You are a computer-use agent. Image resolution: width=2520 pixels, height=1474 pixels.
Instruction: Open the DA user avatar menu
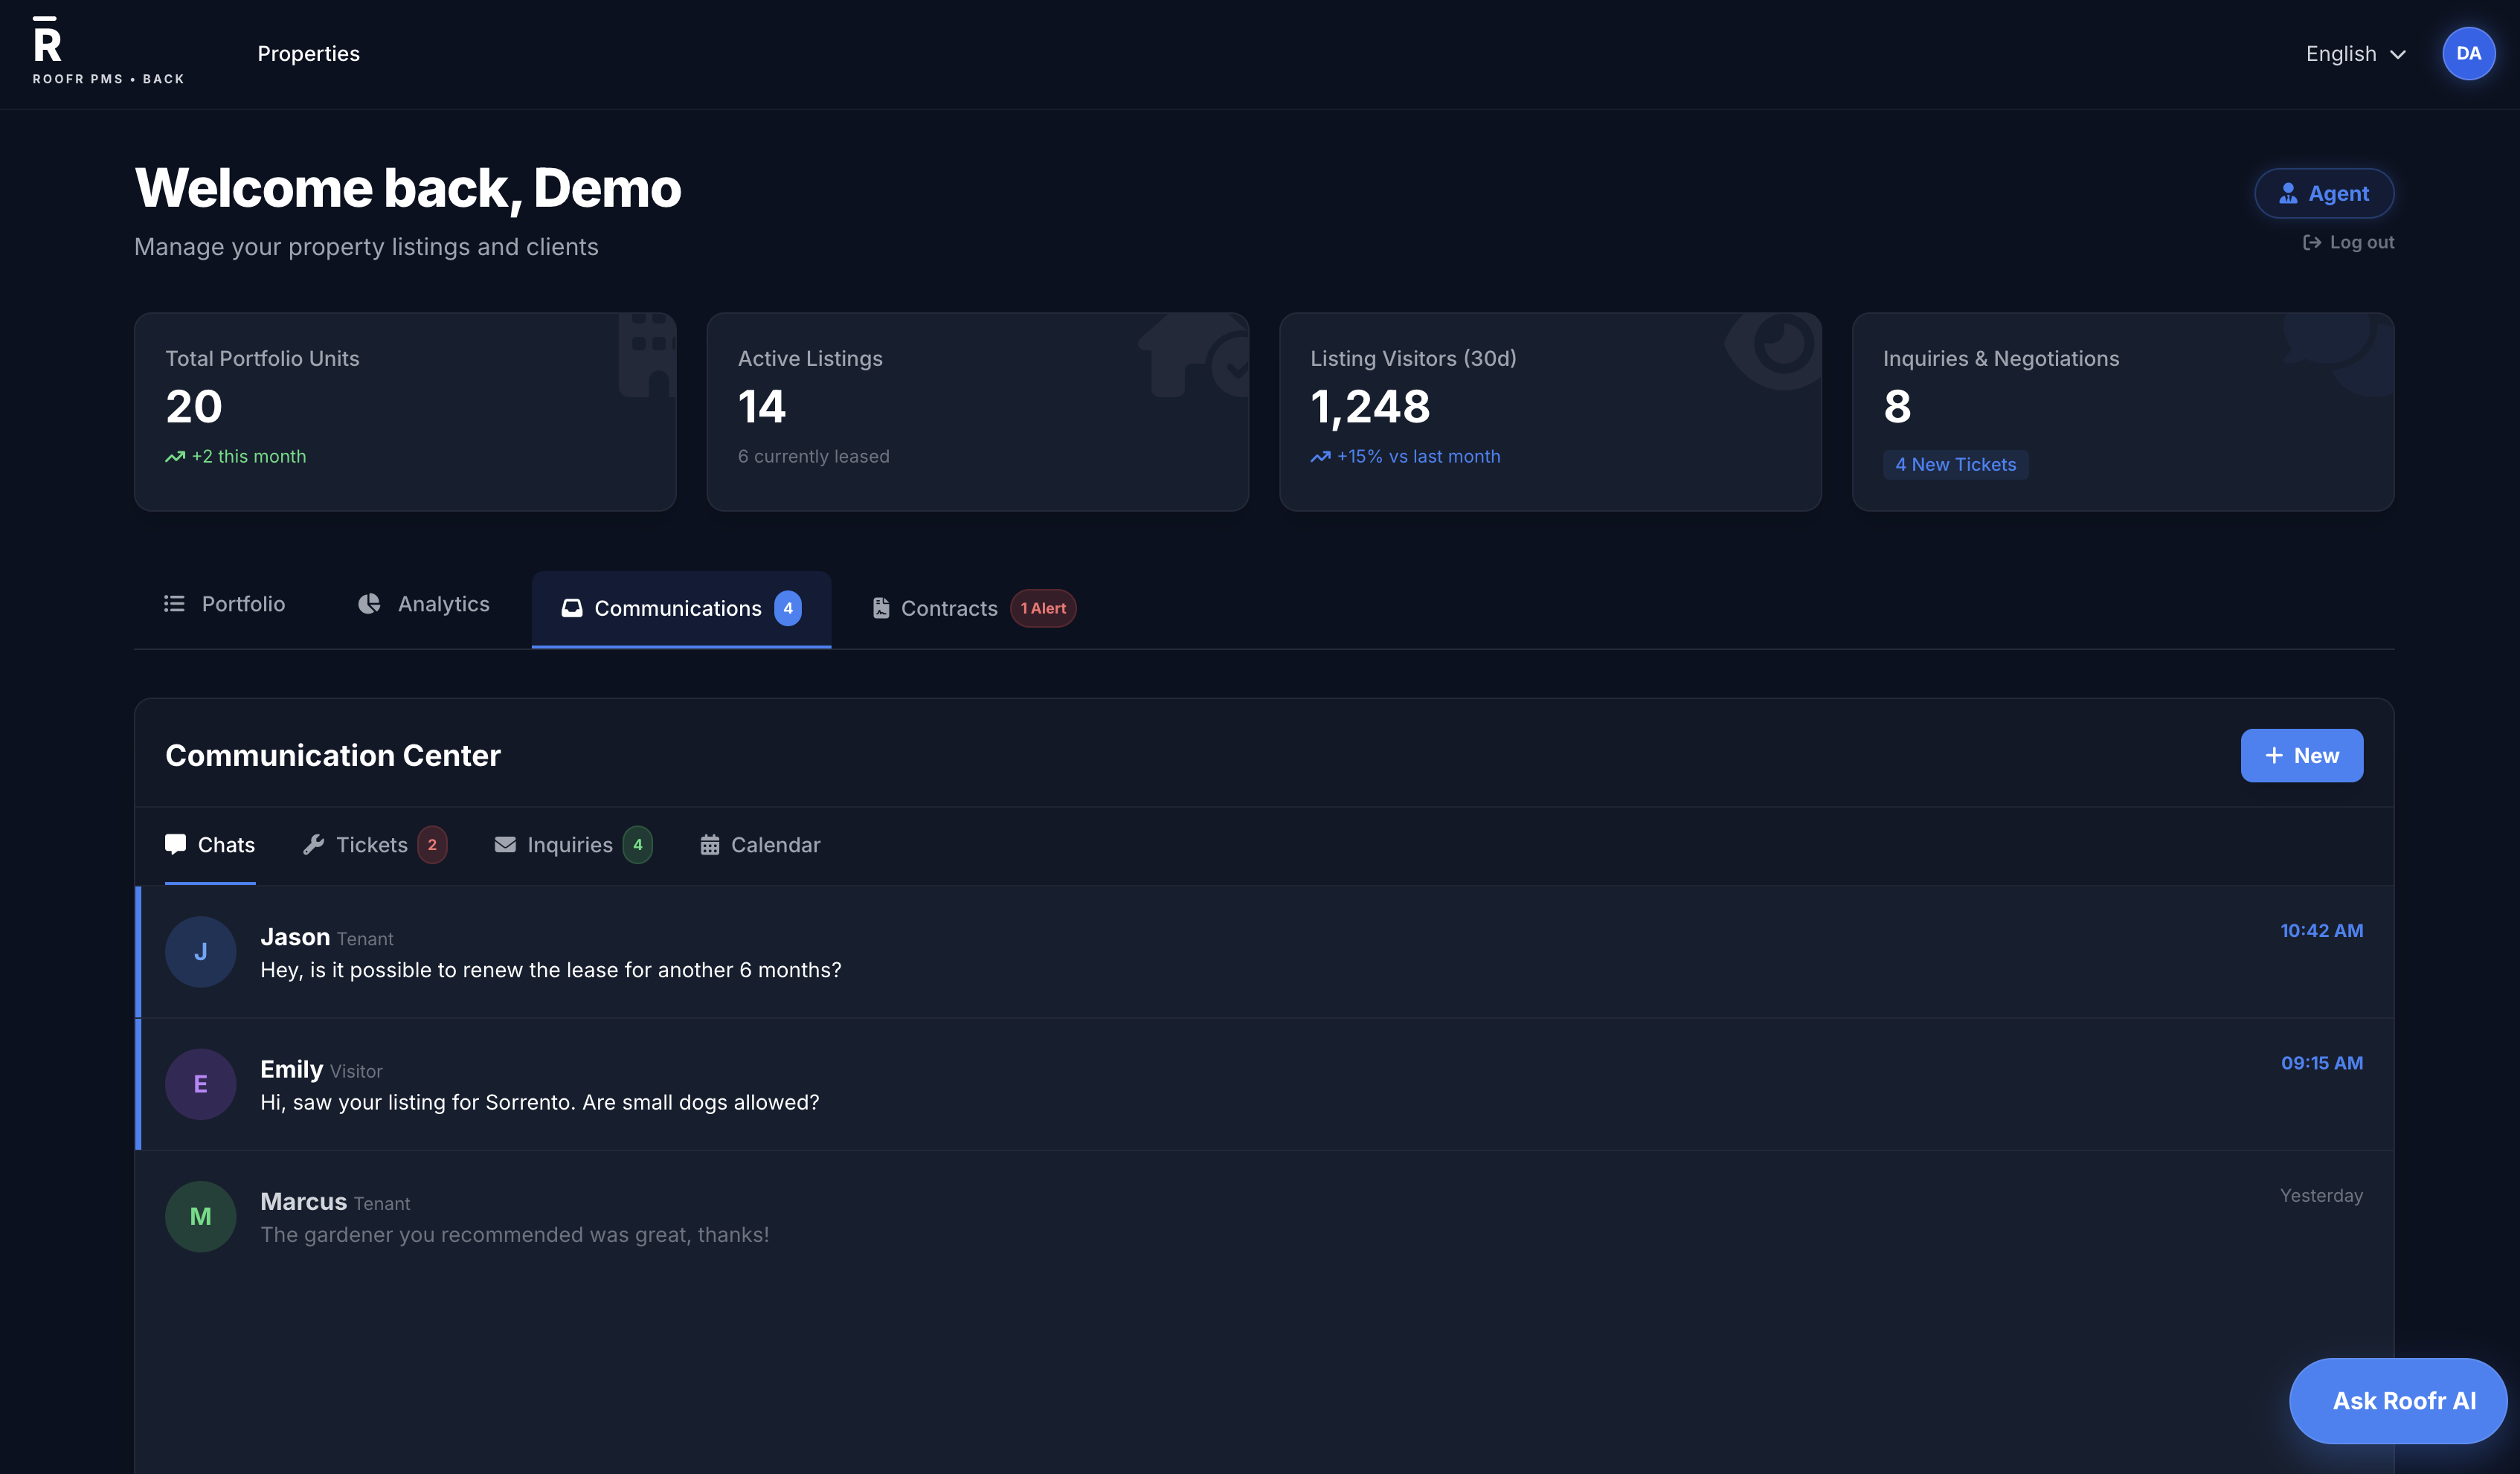click(x=2467, y=54)
